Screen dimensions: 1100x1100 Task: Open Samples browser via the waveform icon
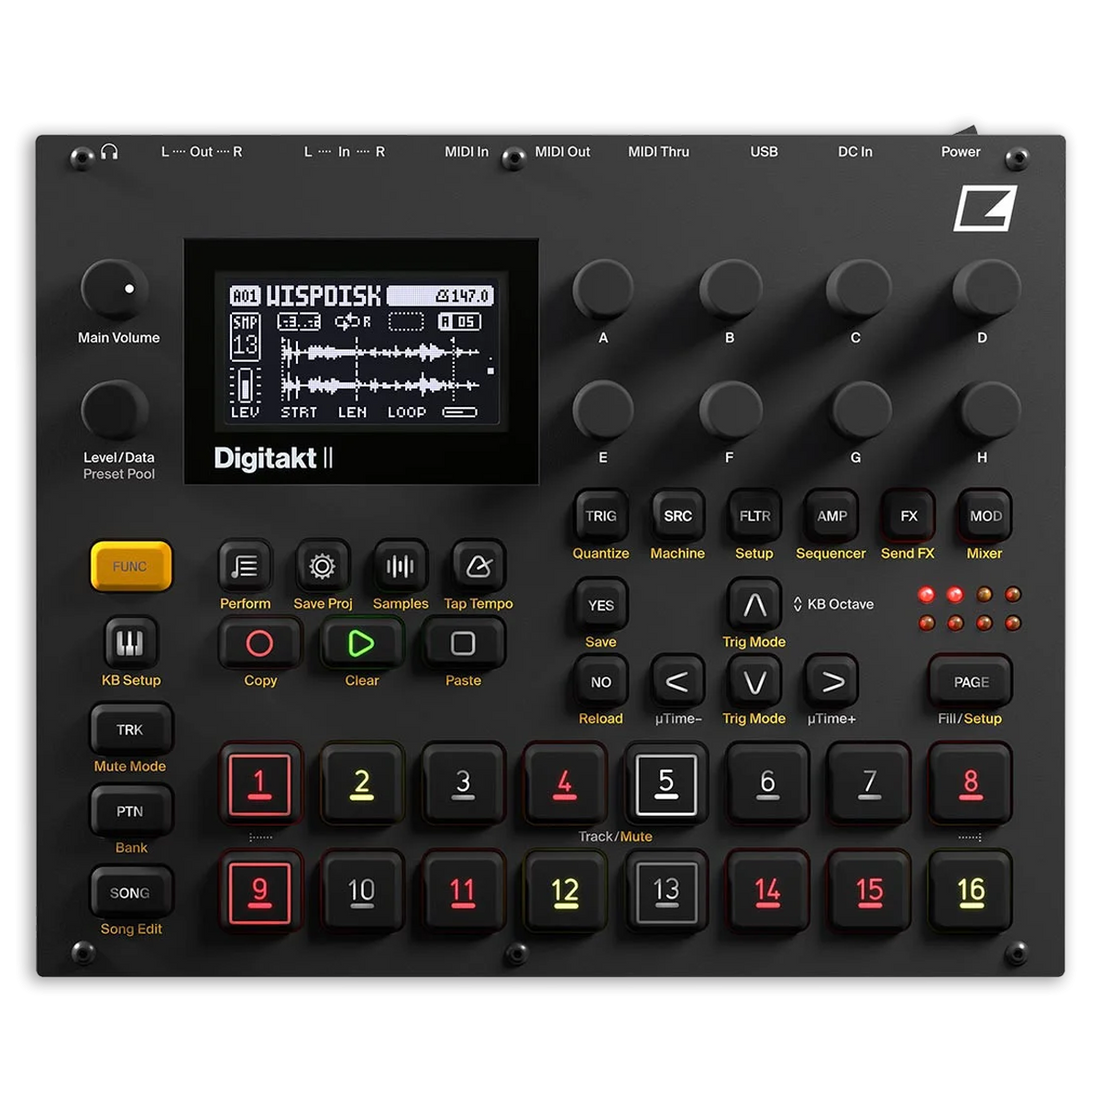(x=400, y=566)
